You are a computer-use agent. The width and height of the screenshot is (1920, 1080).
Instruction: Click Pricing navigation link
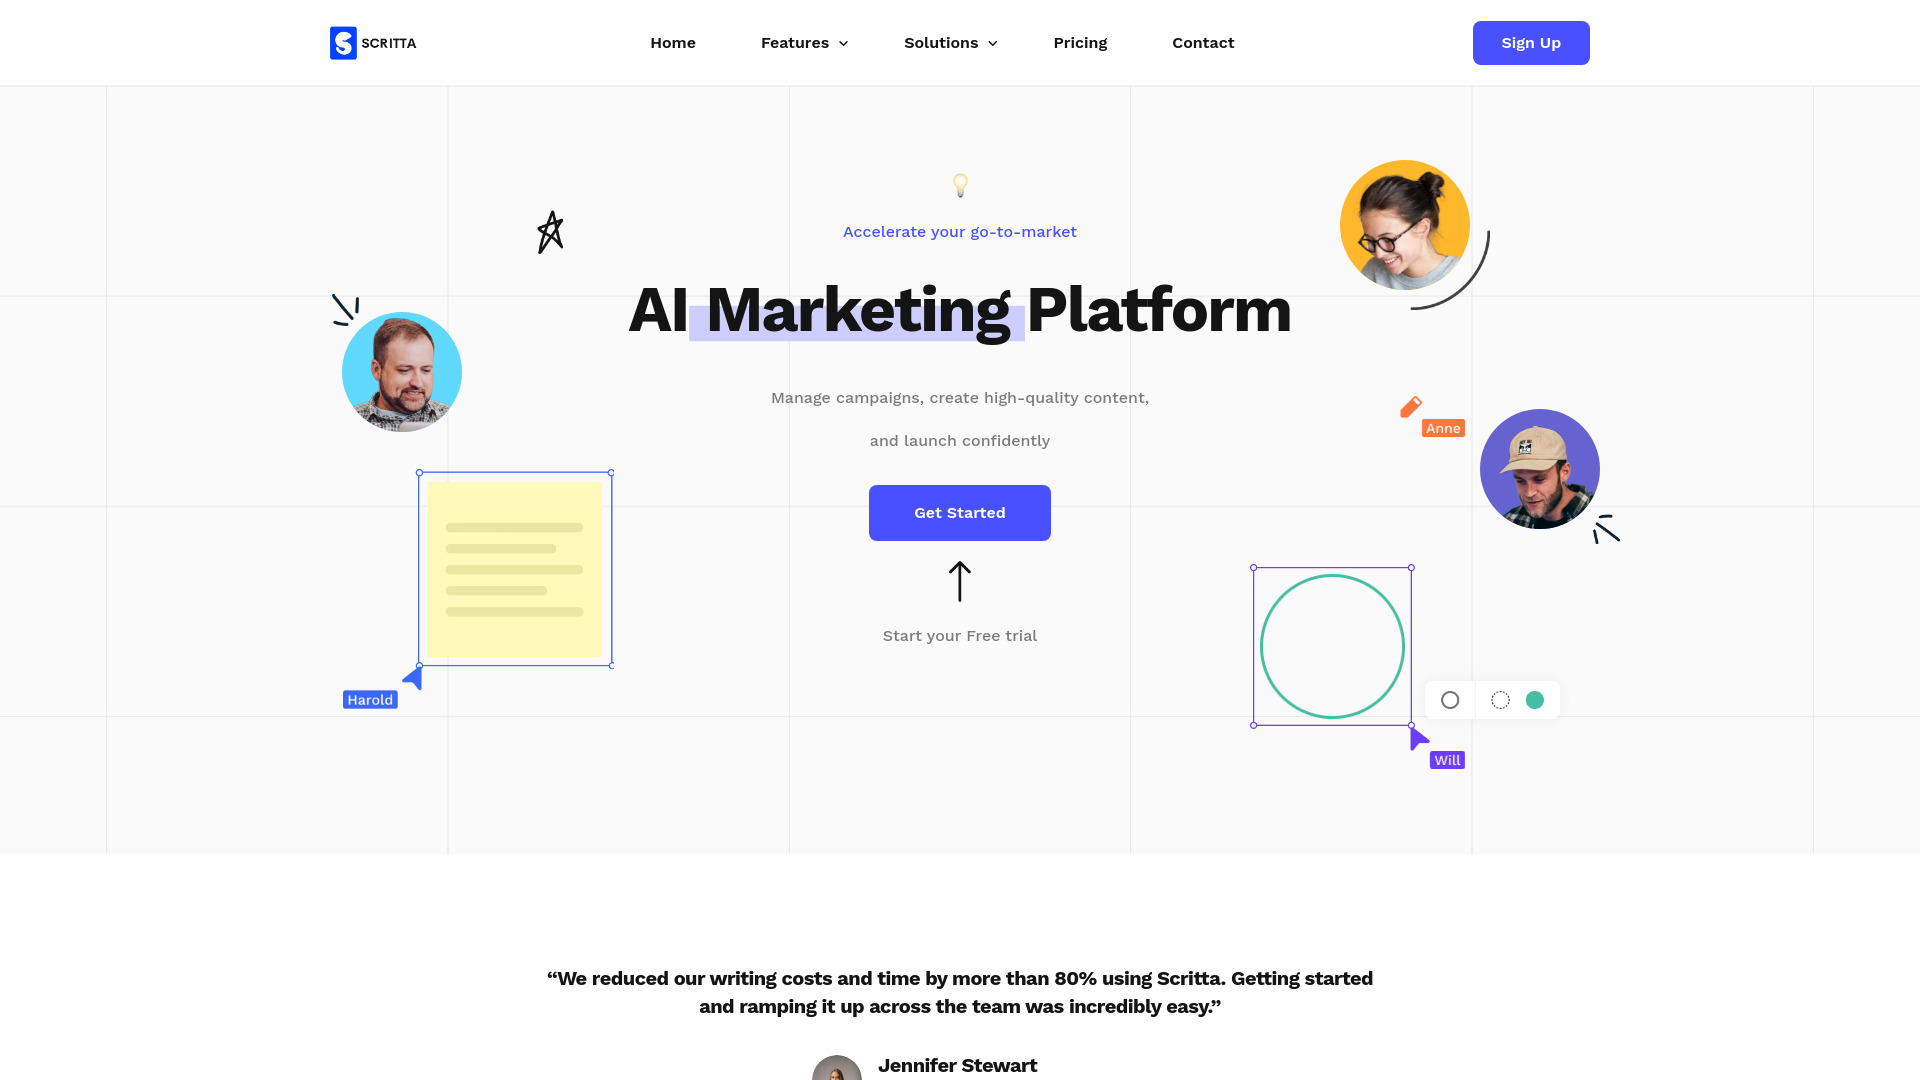[1080, 42]
